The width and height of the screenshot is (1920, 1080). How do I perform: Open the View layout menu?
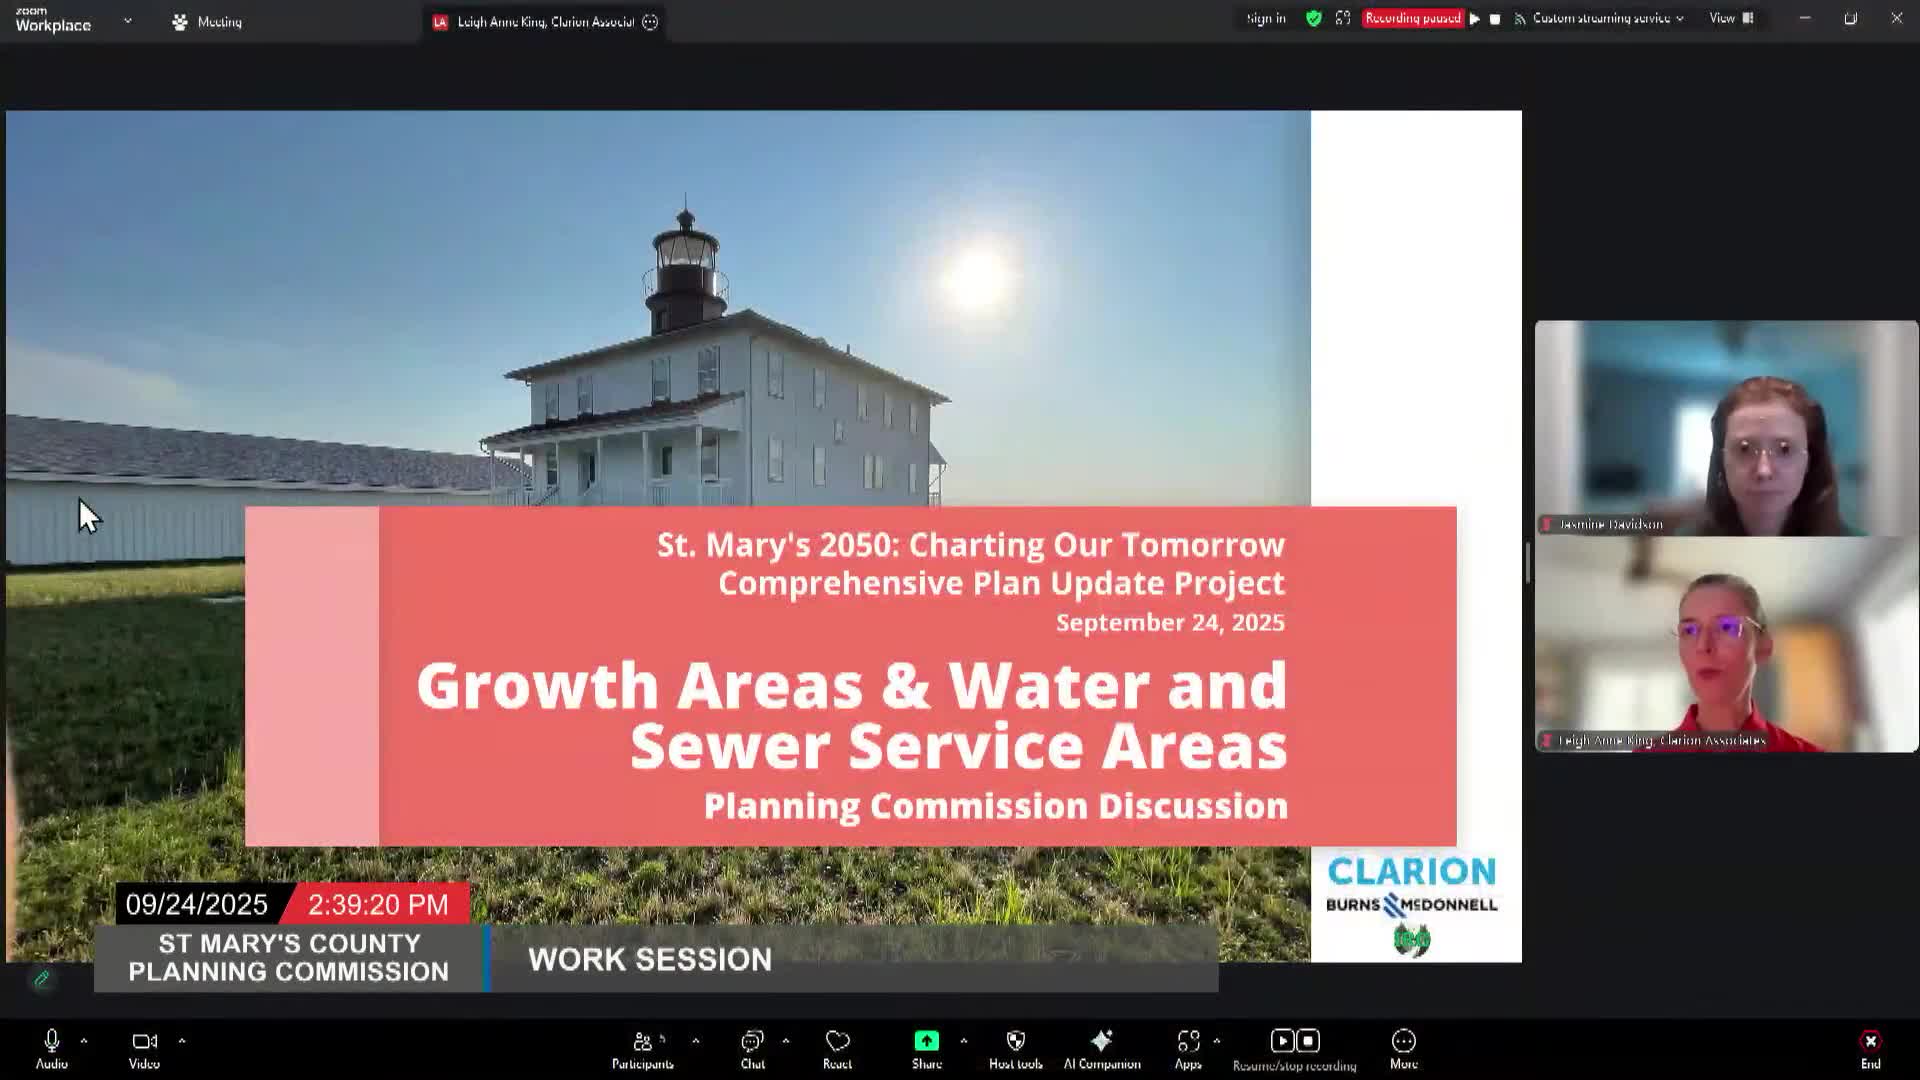[1730, 18]
